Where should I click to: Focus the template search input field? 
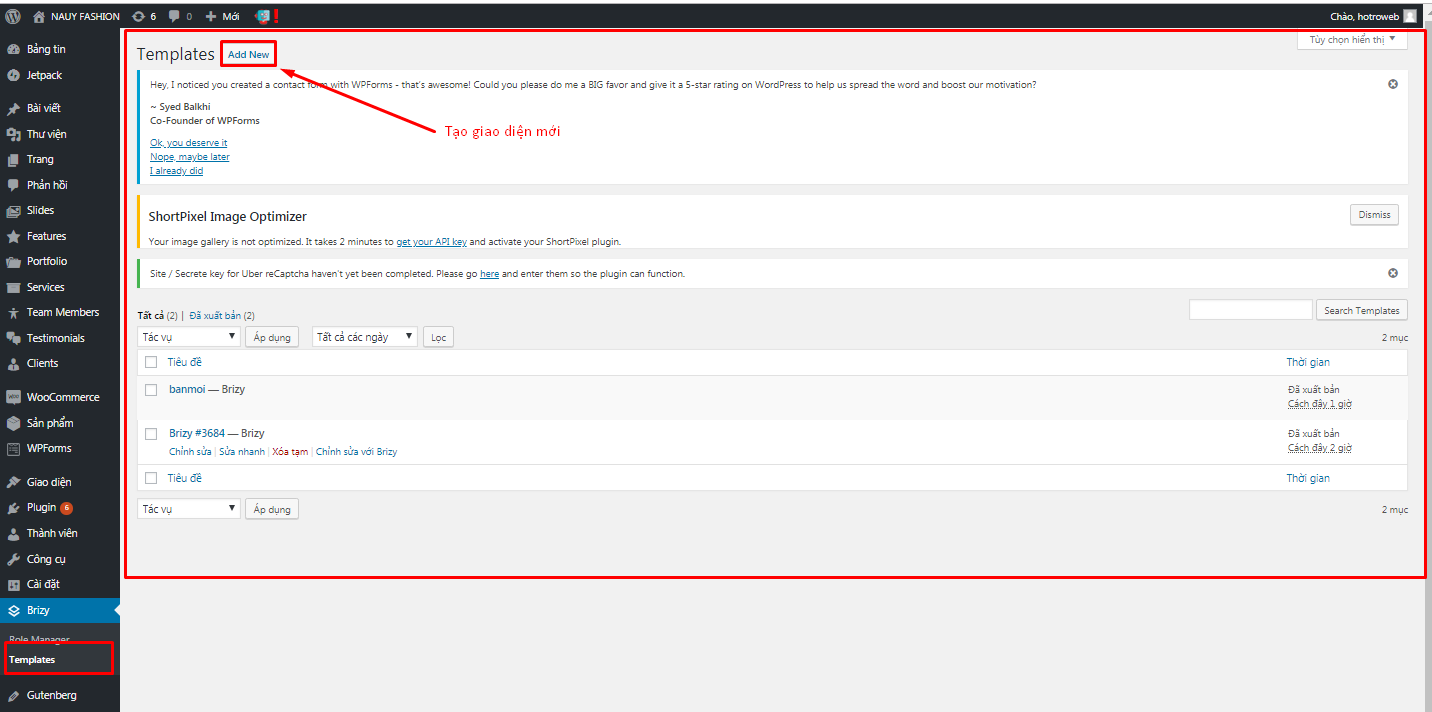(x=1250, y=310)
